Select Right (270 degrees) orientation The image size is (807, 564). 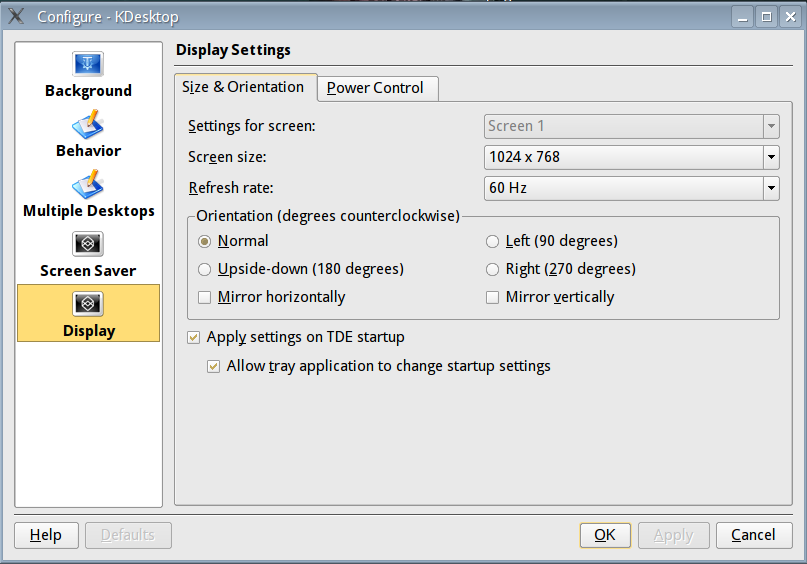pyautogui.click(x=493, y=269)
